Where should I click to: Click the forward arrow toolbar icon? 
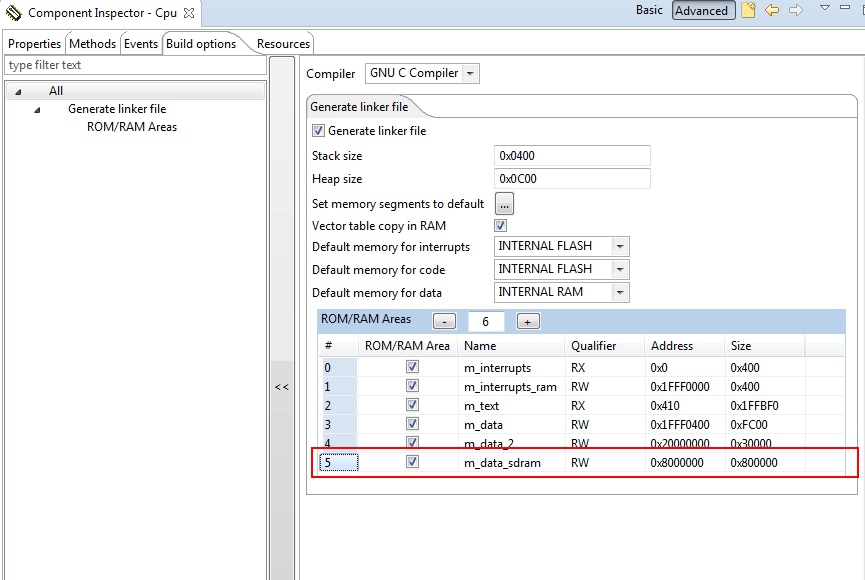point(795,10)
